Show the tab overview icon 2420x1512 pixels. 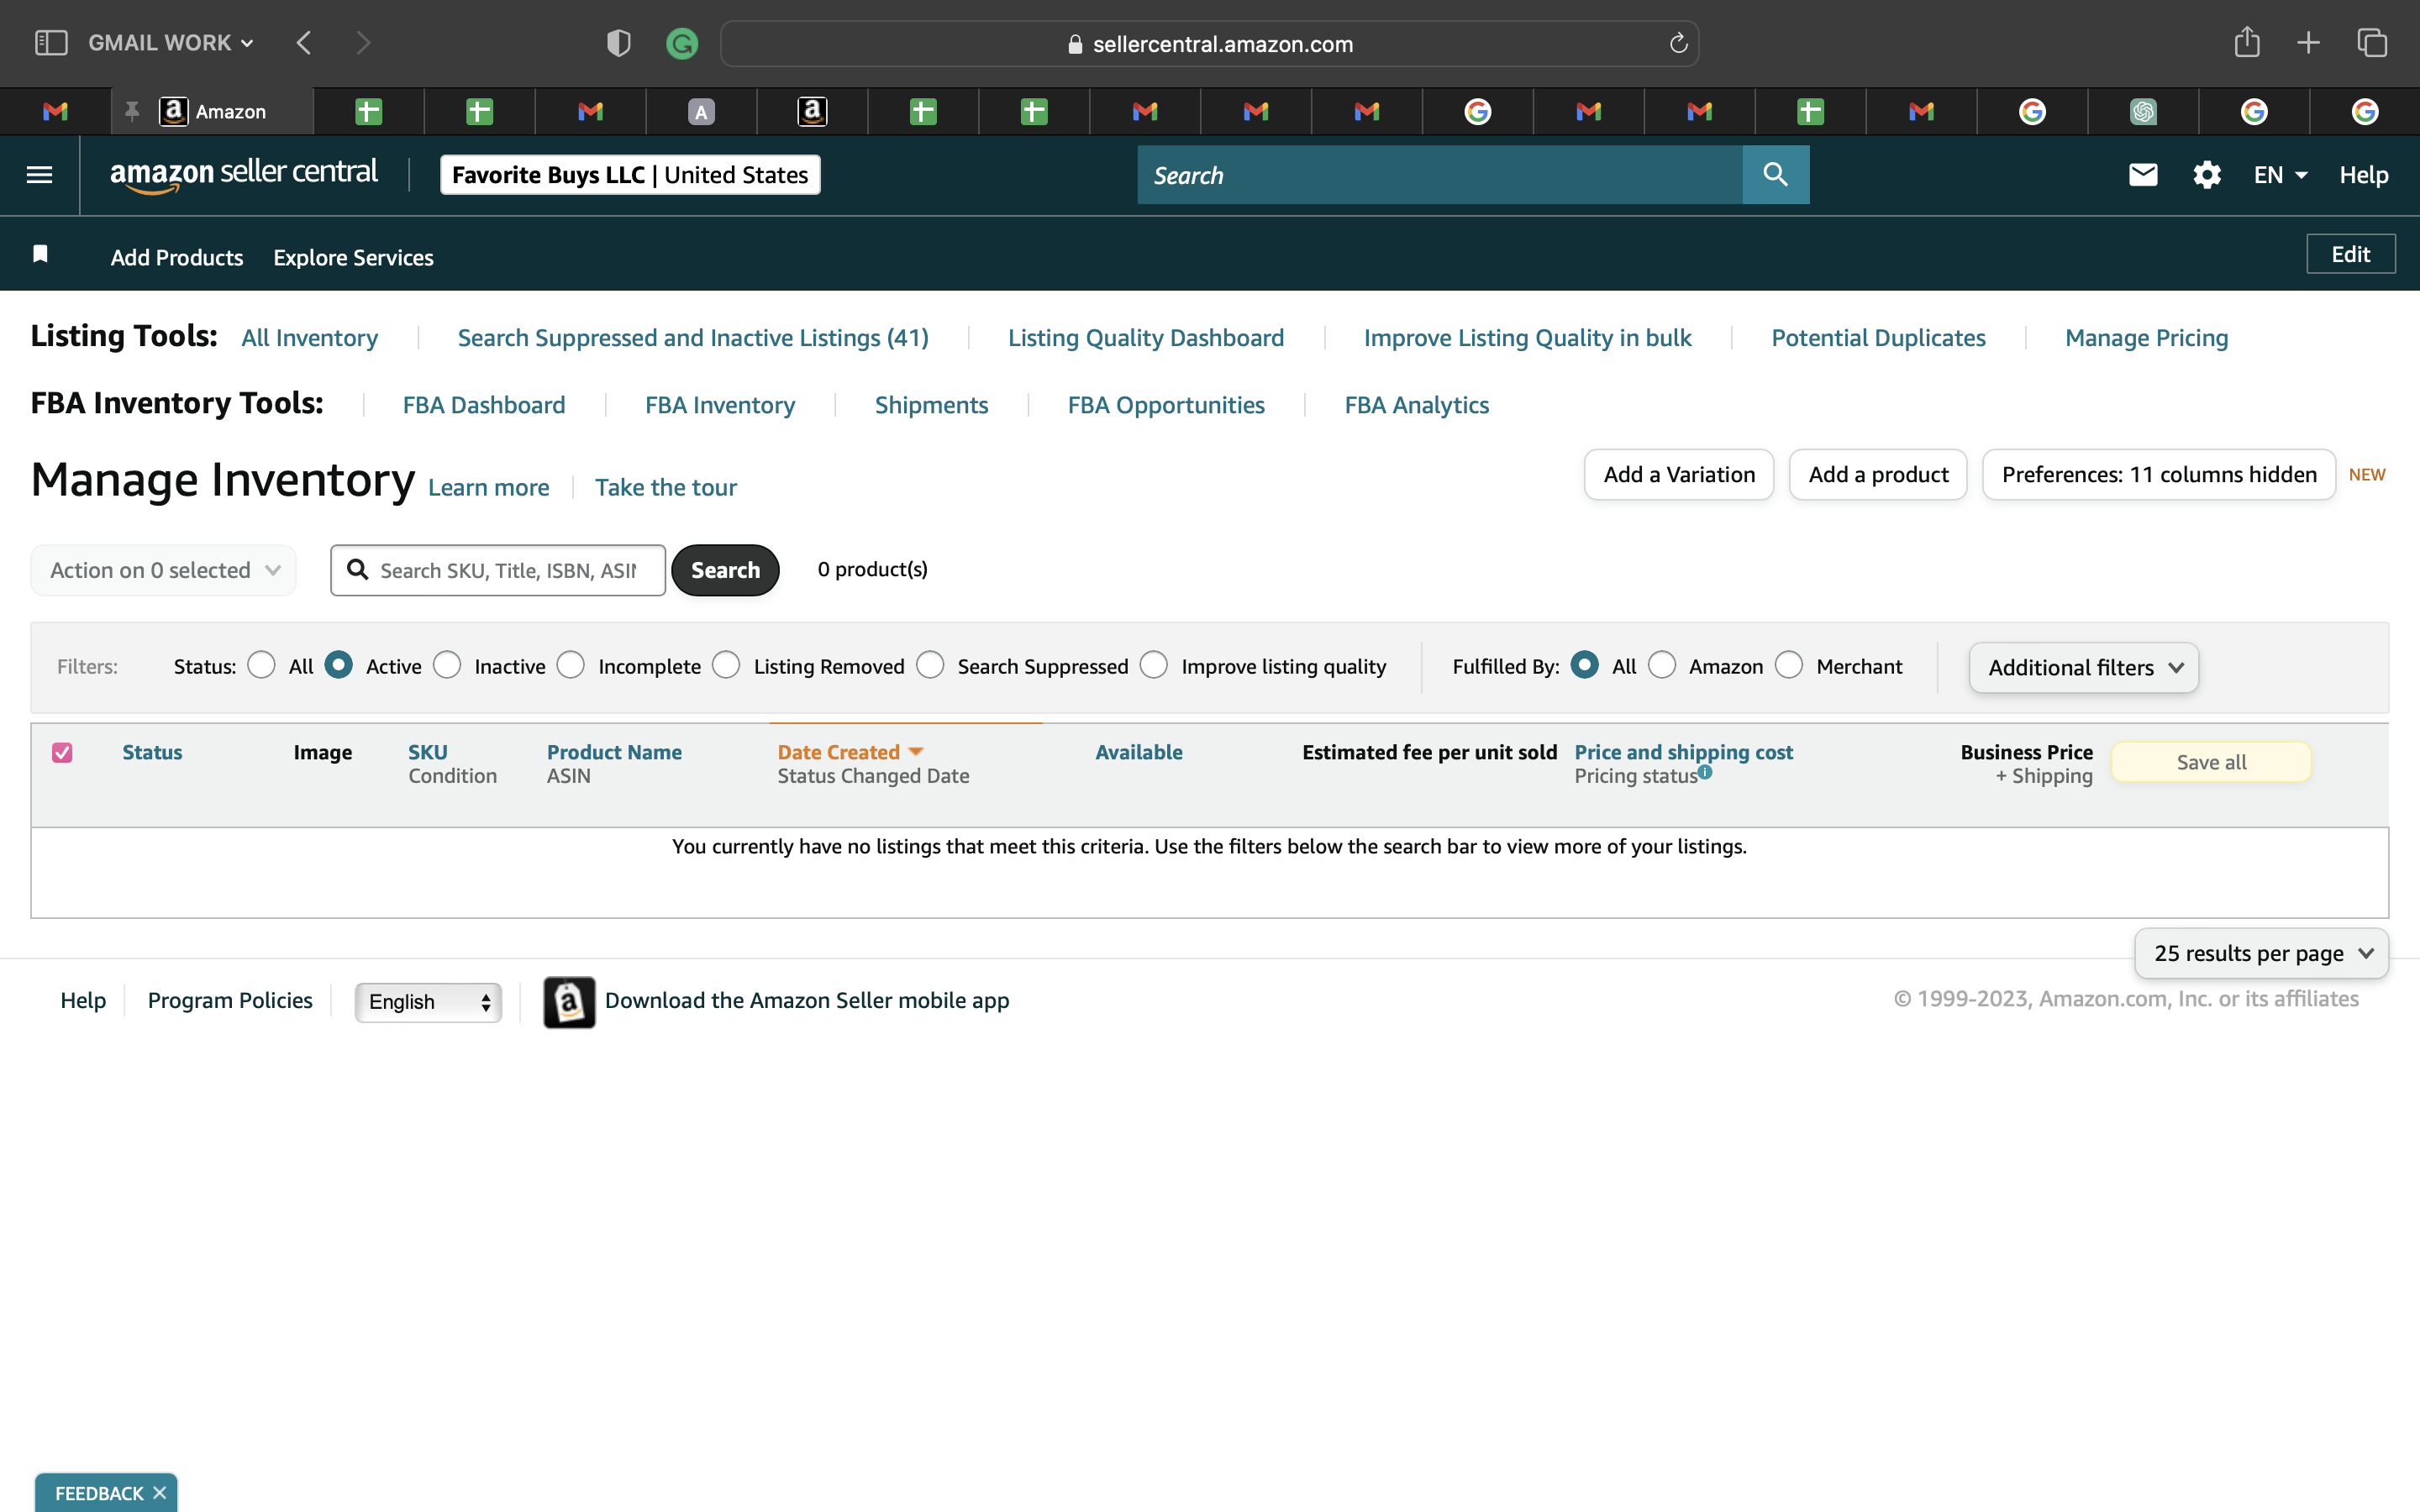coord(2372,43)
